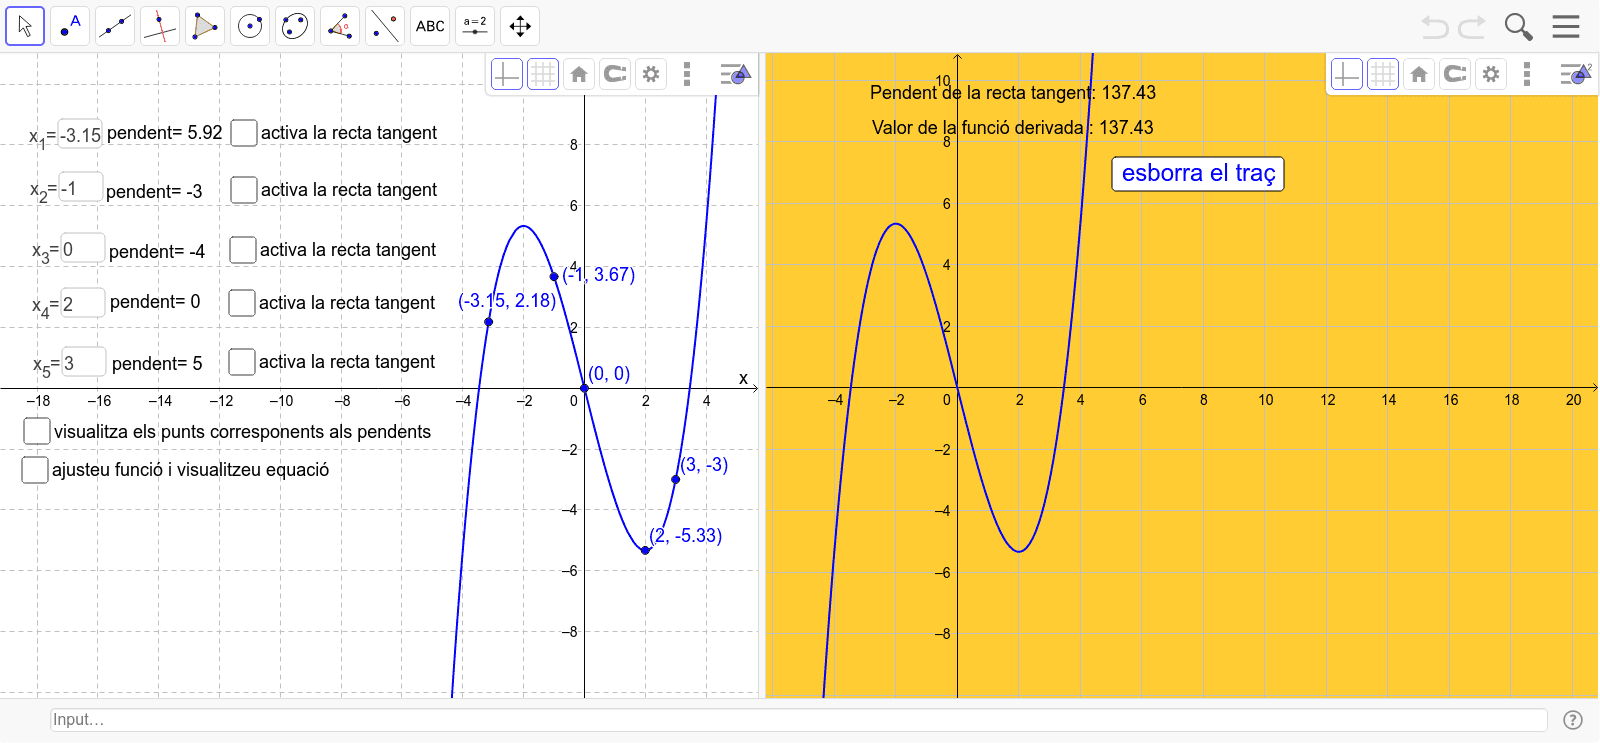
Task: Open right view three-dot options
Action: pyautogui.click(x=1526, y=74)
